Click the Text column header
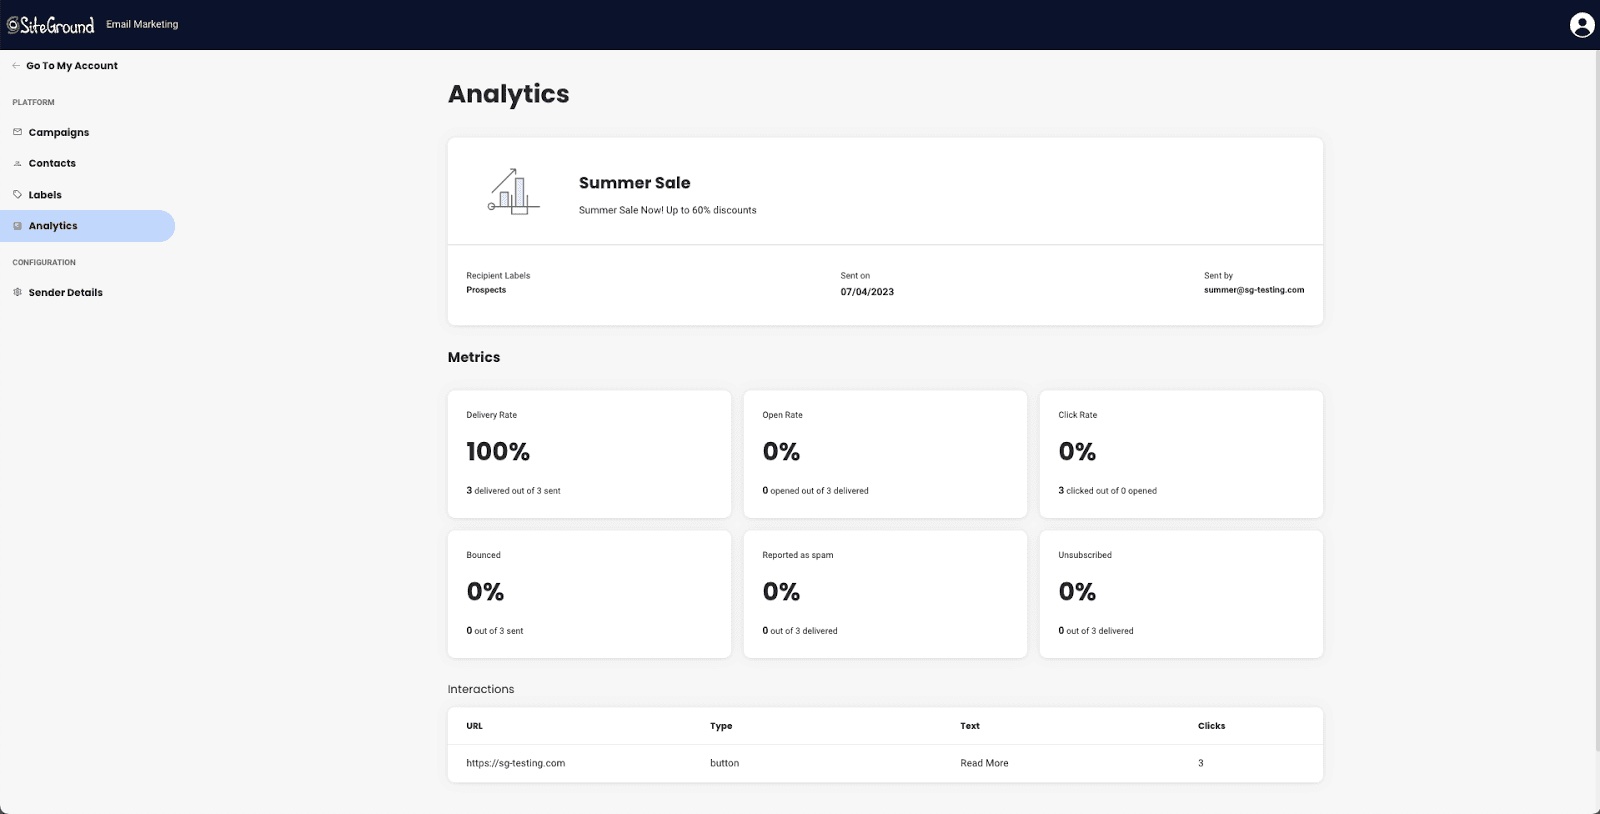1600x814 pixels. click(970, 726)
